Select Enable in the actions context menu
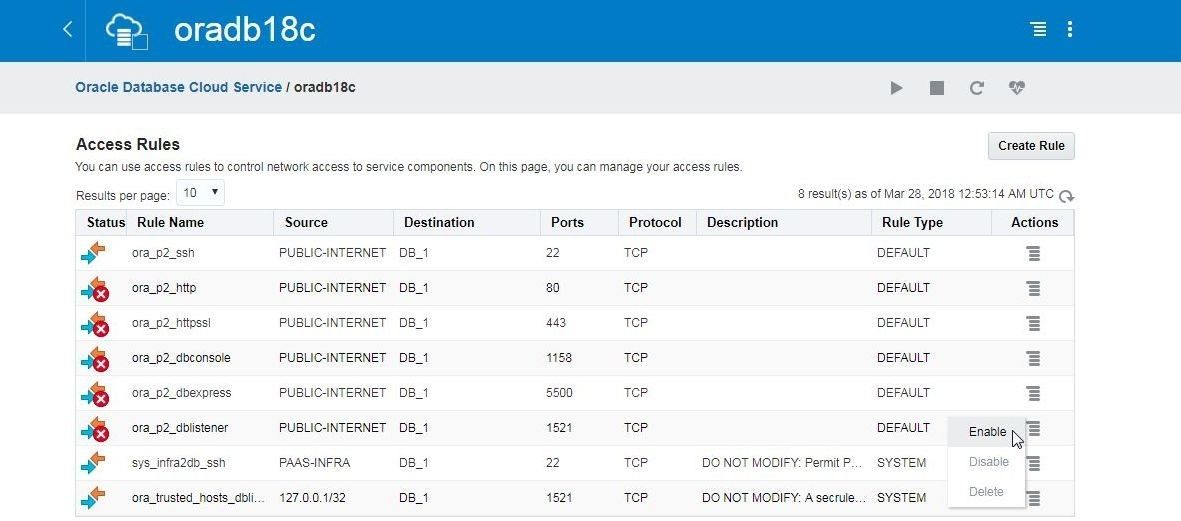1181x521 pixels. 987,431
